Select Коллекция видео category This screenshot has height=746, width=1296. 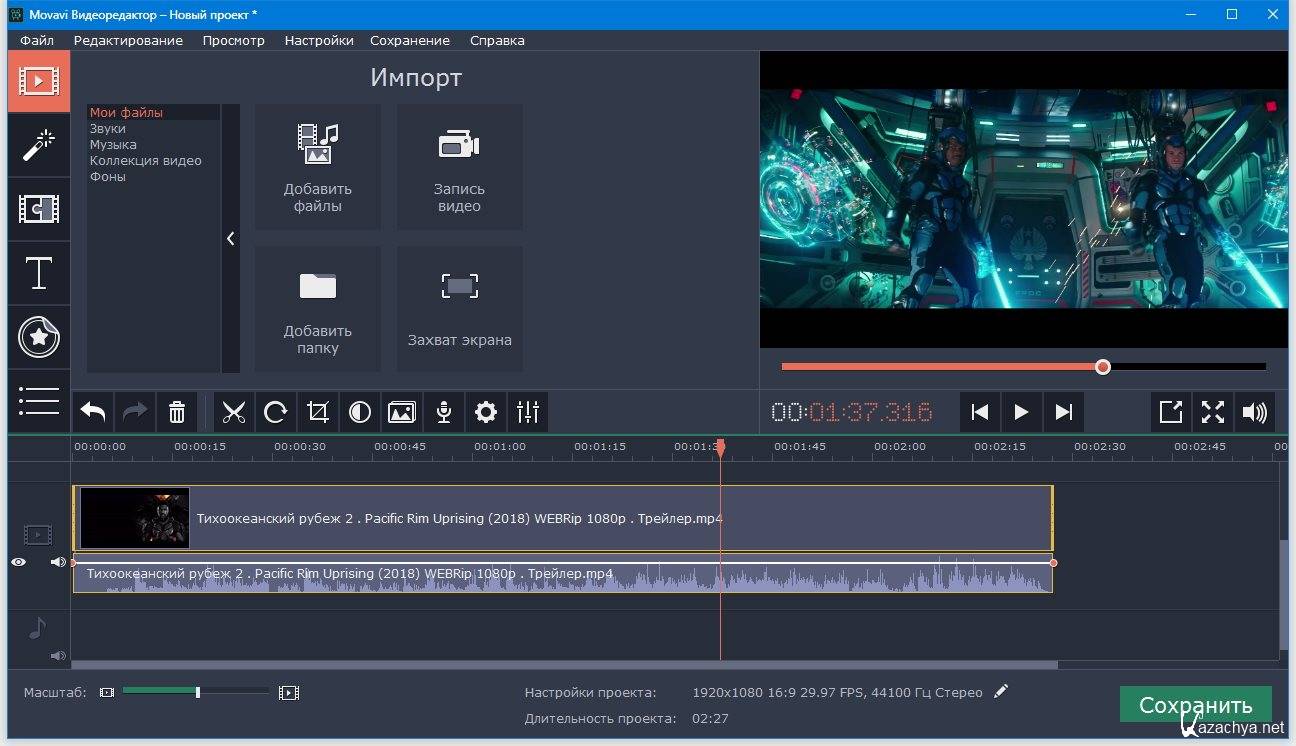[x=146, y=161]
